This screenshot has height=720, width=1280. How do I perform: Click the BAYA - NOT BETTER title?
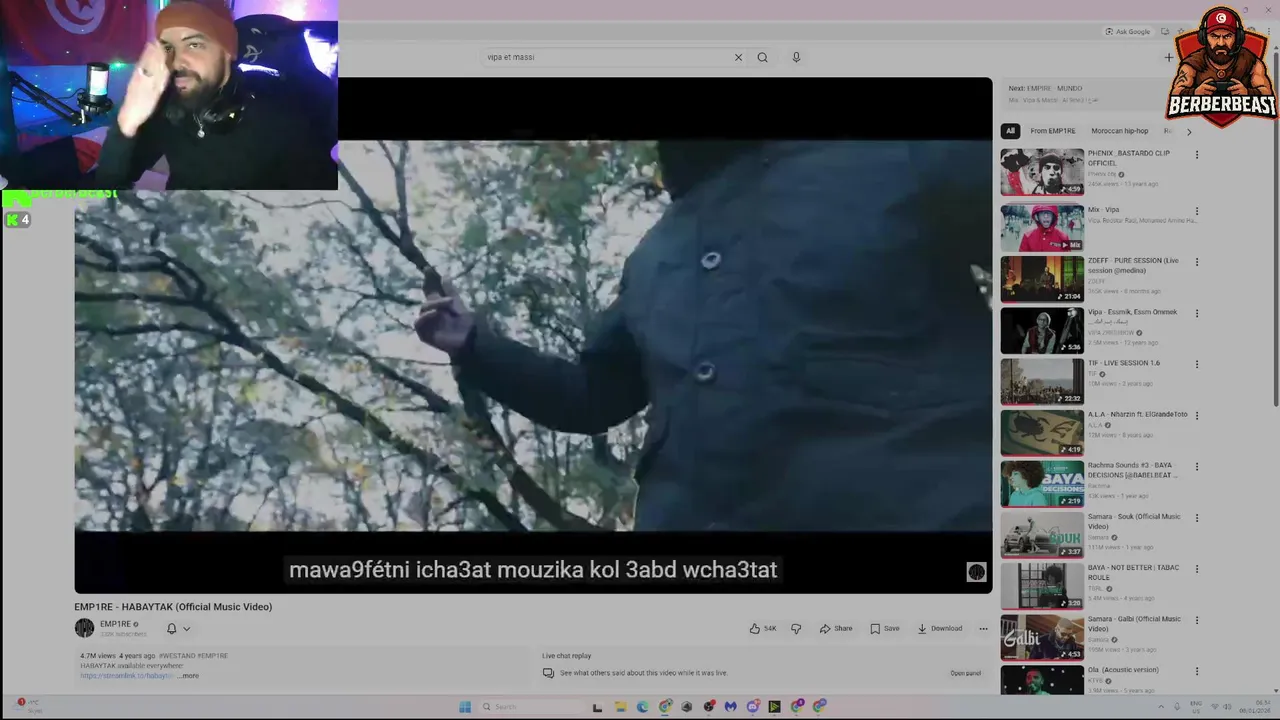[x=1134, y=572]
